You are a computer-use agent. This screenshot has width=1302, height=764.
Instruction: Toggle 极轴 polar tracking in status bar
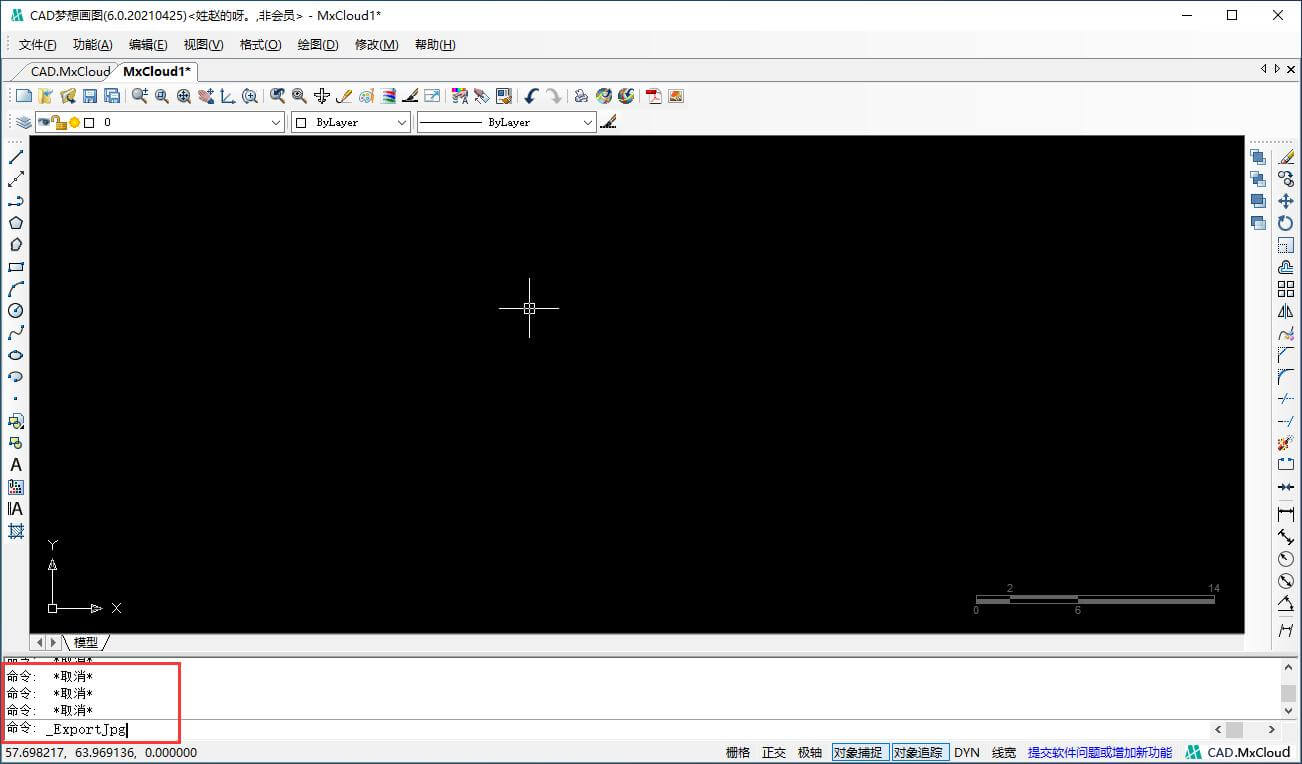point(810,752)
